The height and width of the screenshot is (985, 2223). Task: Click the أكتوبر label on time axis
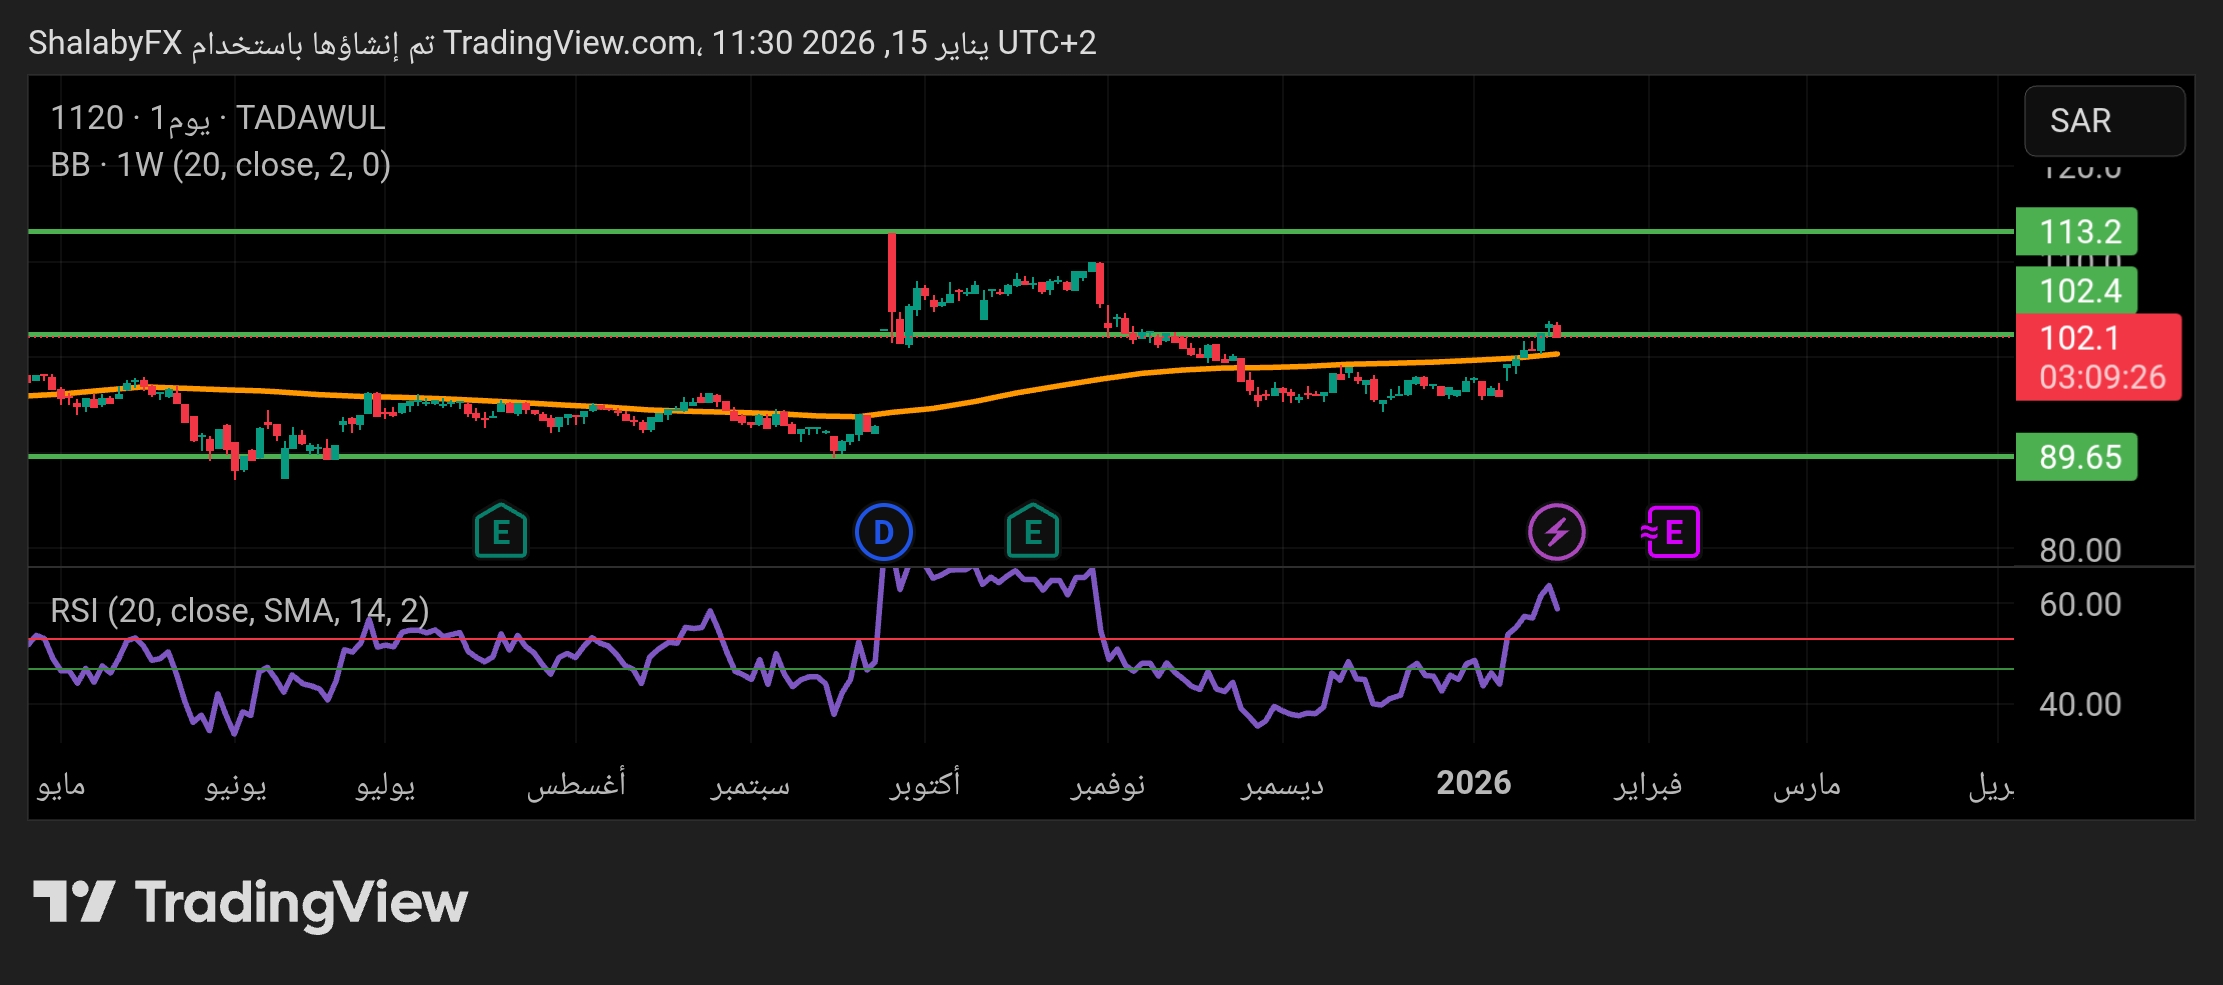[x=925, y=784]
